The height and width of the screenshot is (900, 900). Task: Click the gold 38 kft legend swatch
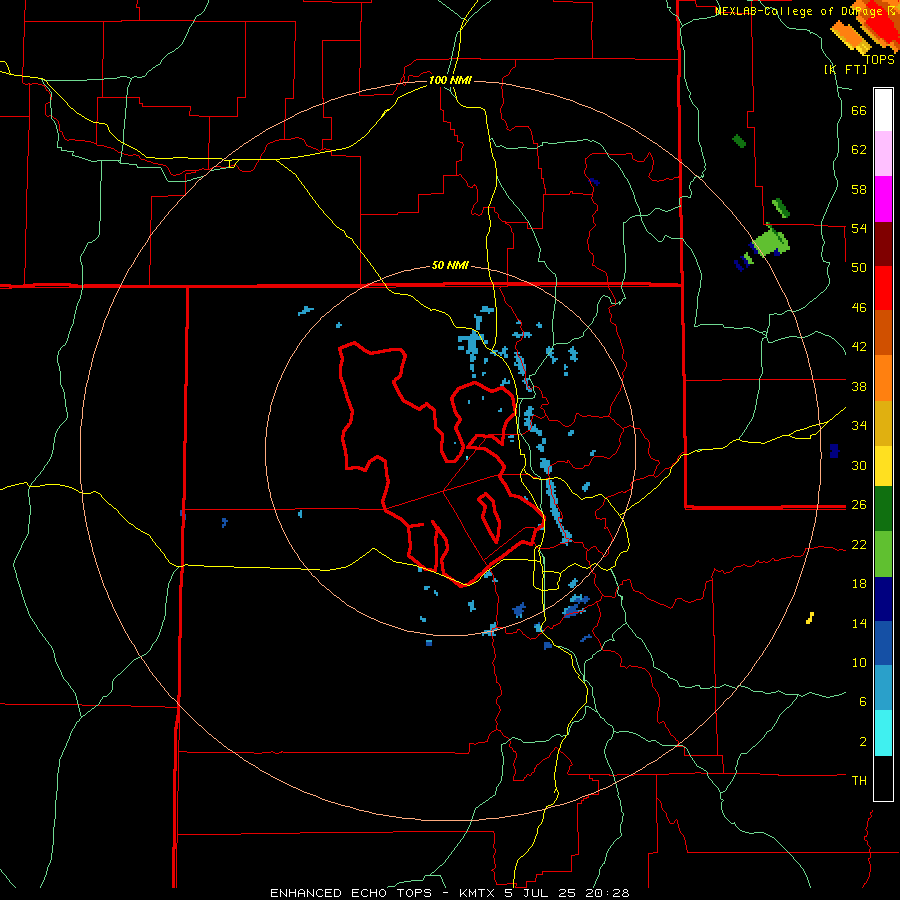point(883,423)
